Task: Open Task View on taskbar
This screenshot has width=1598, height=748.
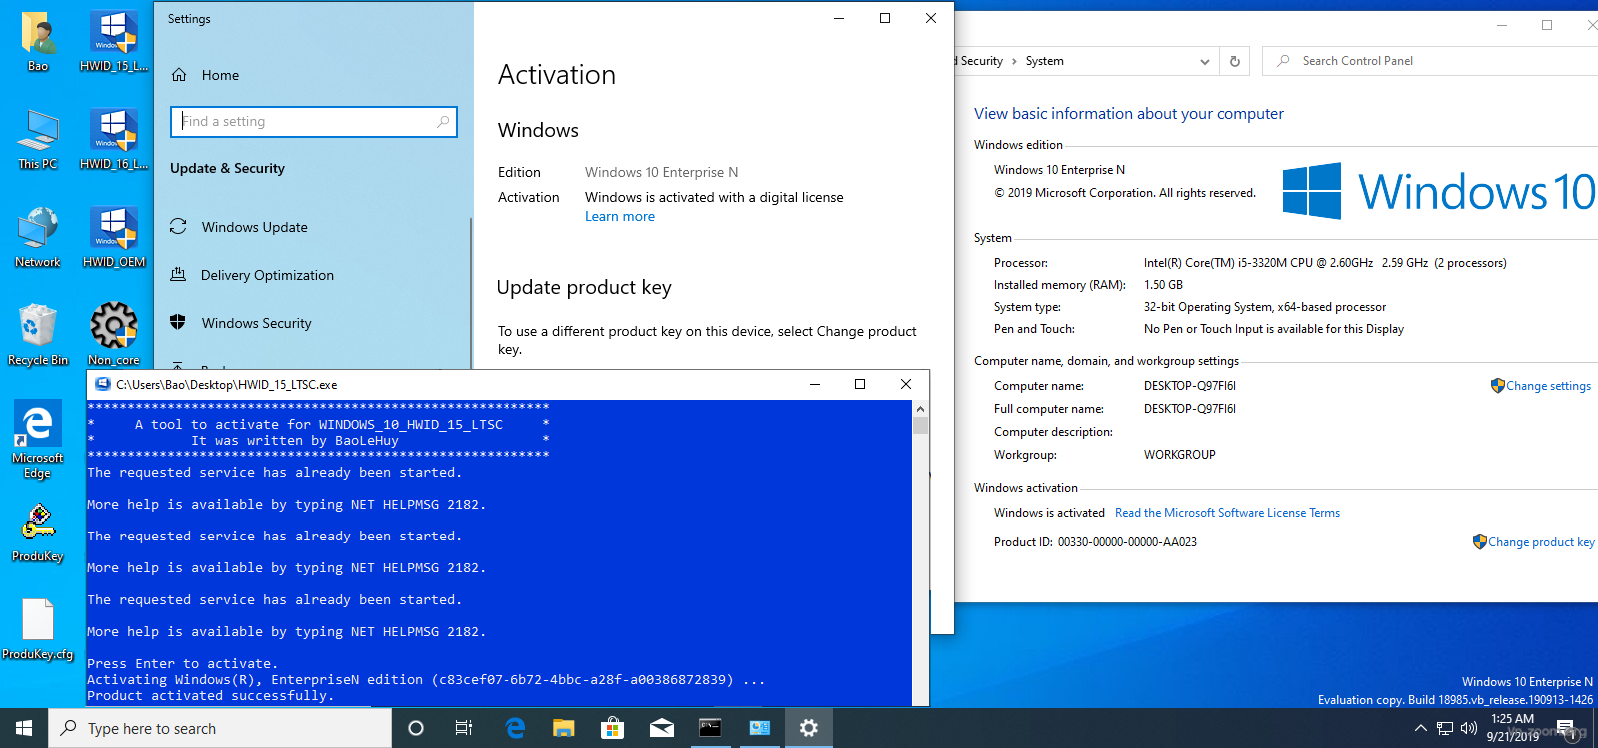Action: (x=464, y=728)
